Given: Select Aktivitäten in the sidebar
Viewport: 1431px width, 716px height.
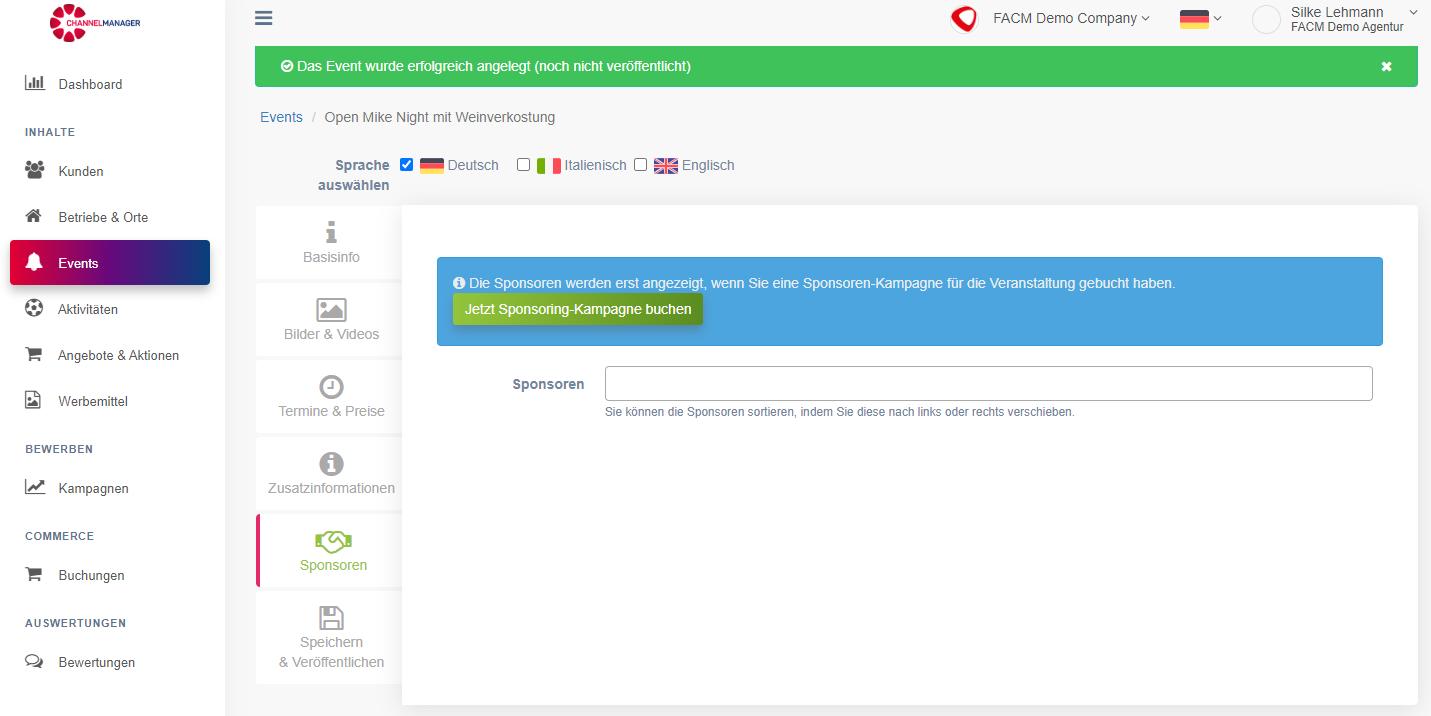Looking at the screenshot, I should [88, 309].
